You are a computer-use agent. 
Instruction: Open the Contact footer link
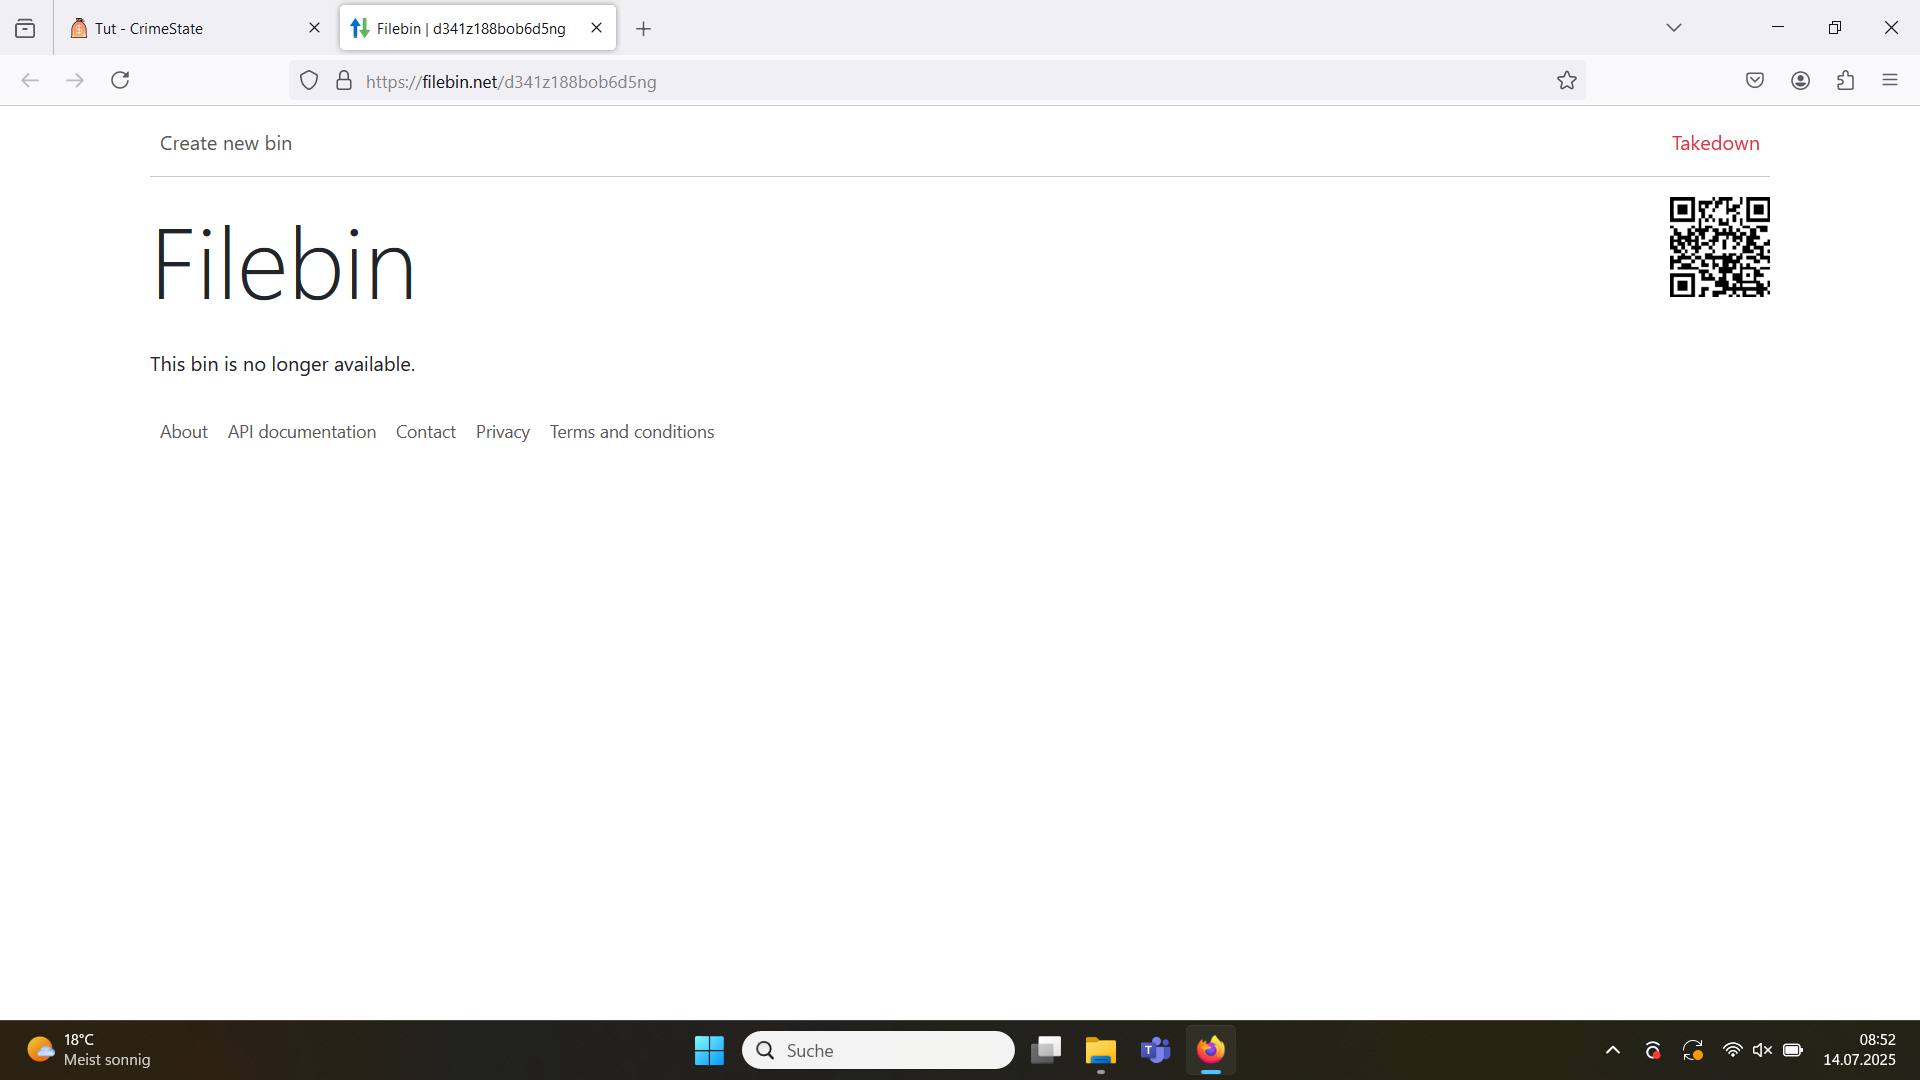tap(426, 432)
